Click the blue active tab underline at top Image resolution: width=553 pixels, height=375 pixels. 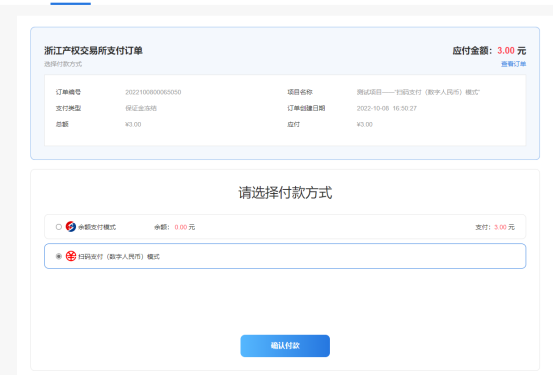[71, 4]
